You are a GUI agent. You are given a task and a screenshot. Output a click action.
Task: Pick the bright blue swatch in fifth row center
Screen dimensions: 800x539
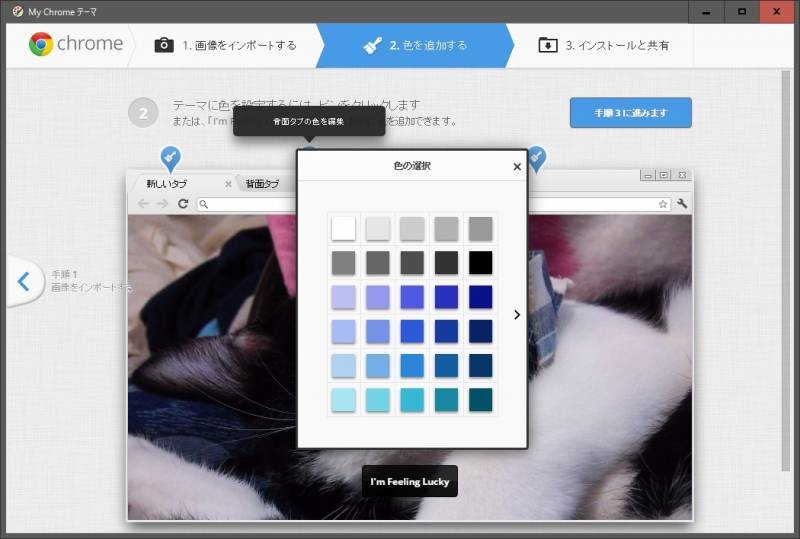412,365
